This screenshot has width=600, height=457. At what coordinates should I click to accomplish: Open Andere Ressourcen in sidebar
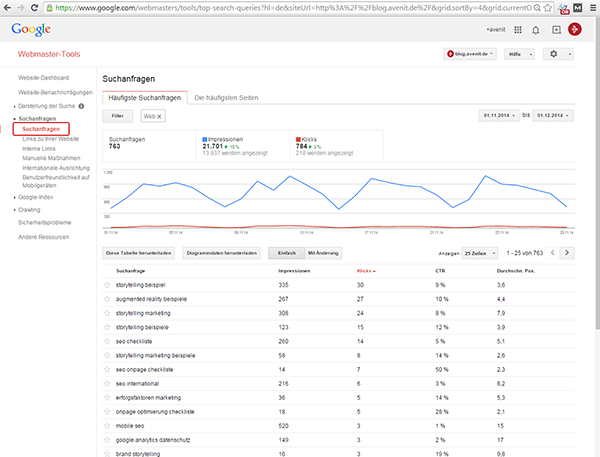tap(44, 237)
